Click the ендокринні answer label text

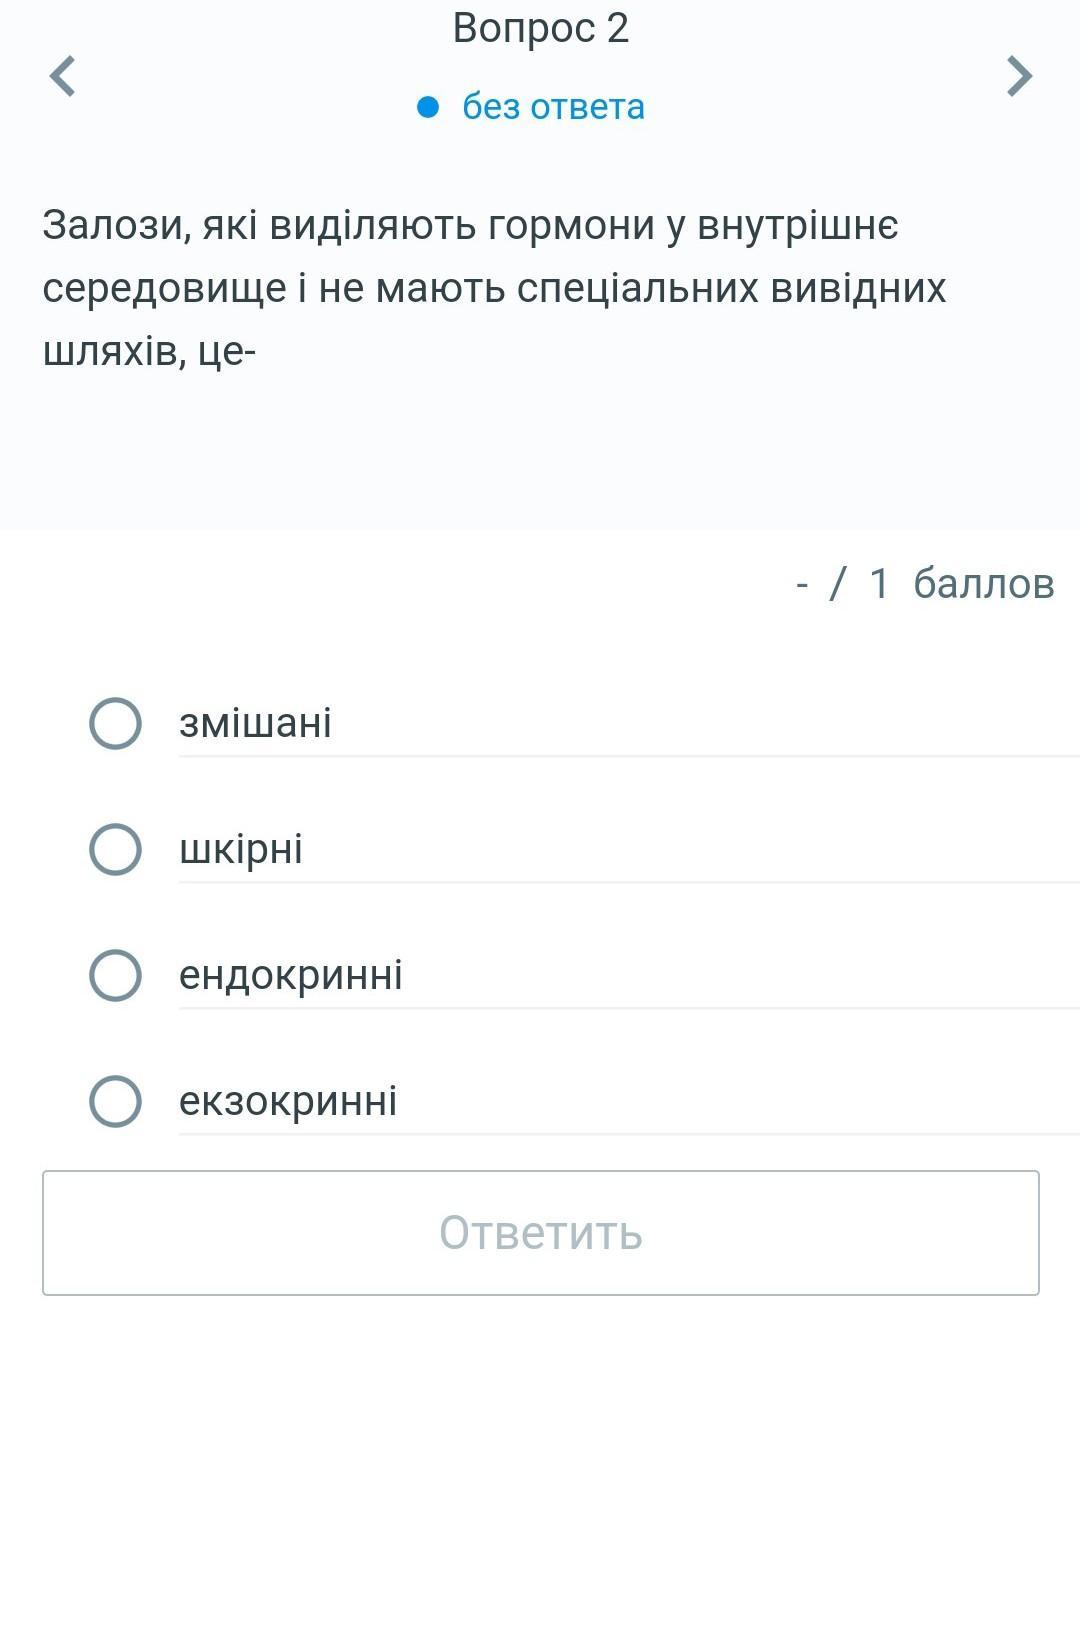(x=291, y=975)
